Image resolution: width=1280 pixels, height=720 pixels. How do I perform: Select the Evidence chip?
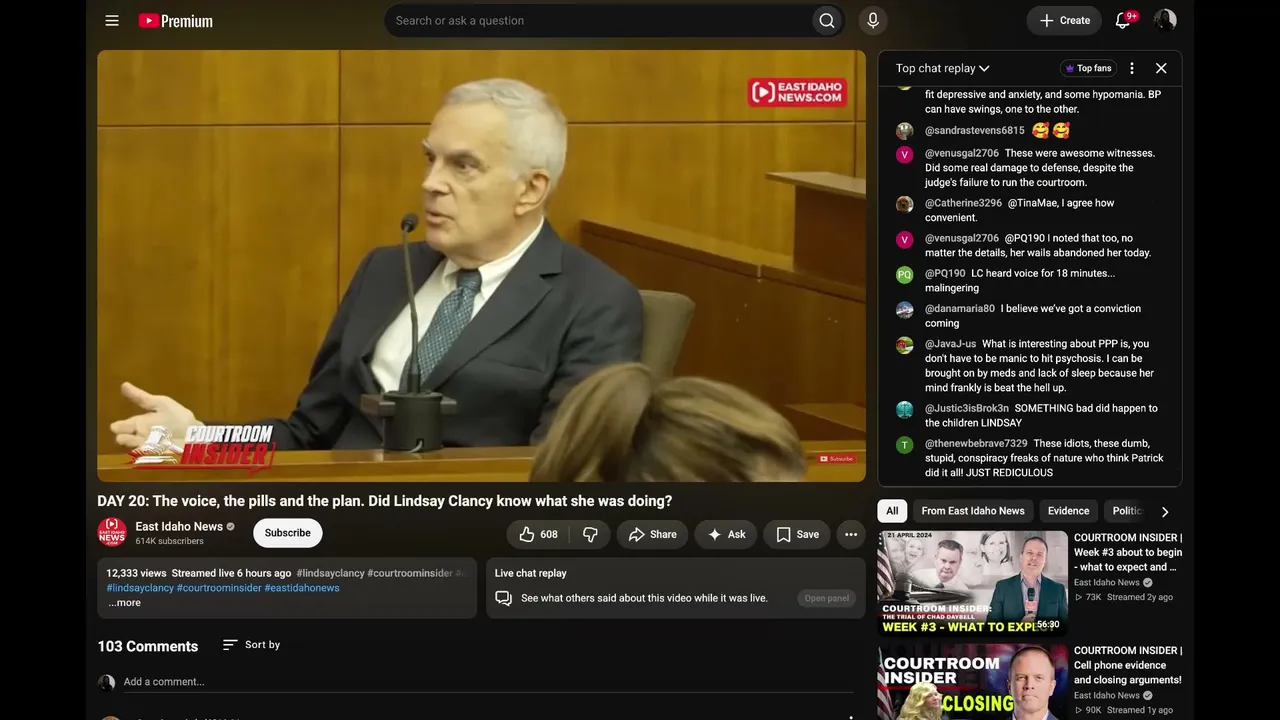(1068, 511)
